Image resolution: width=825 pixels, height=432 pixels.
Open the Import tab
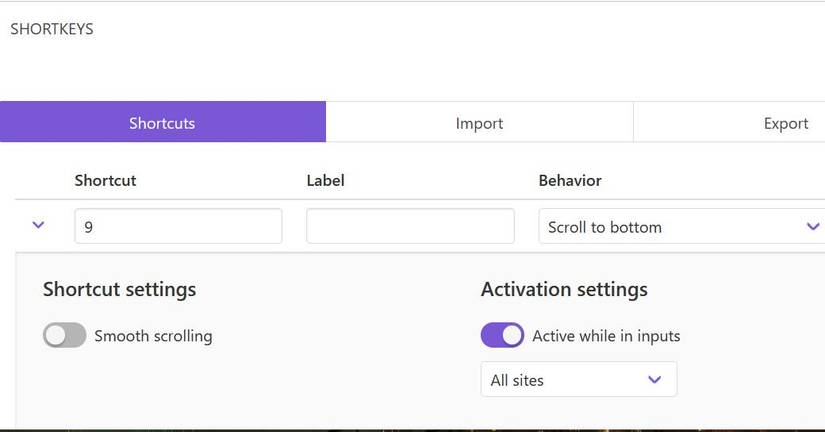pos(479,123)
